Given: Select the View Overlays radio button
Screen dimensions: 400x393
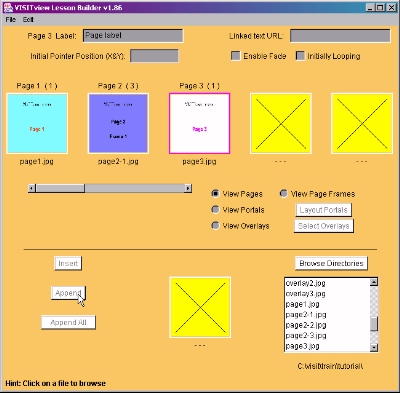Looking at the screenshot, I should 215,226.
